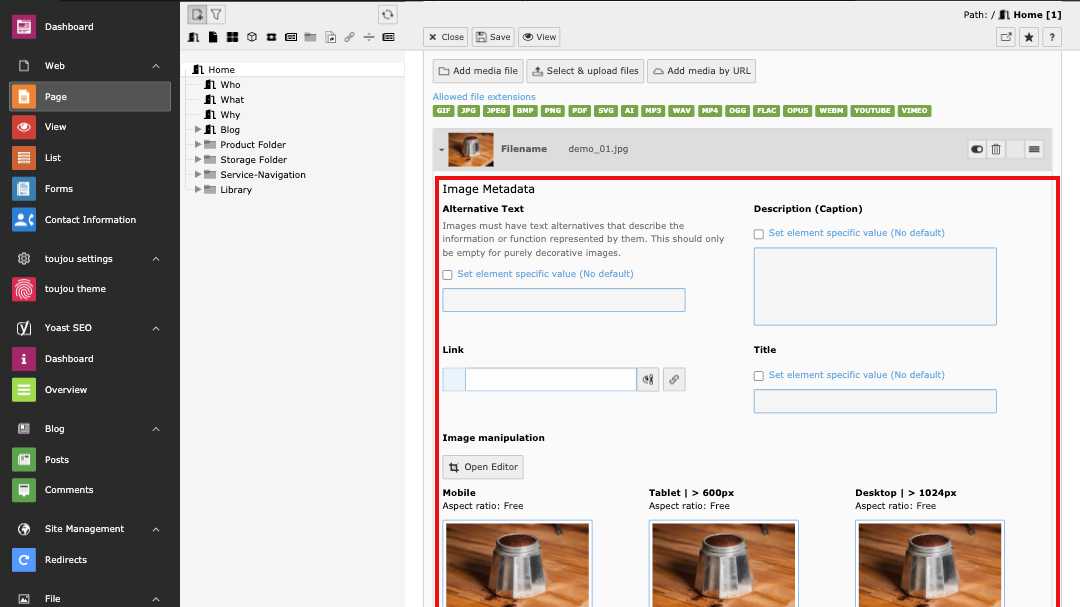The width and height of the screenshot is (1080, 607).
Task: Open link browser next to Link field
Action: [x=674, y=379]
